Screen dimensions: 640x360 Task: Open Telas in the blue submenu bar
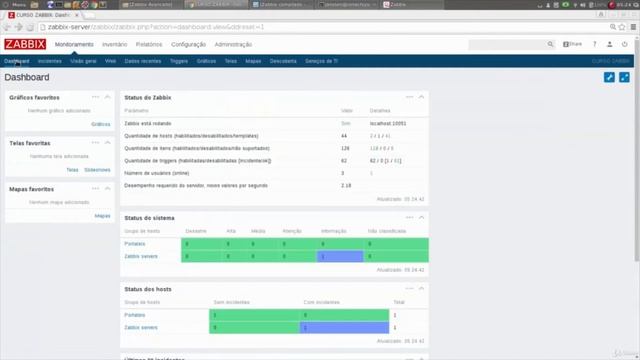[x=231, y=61]
